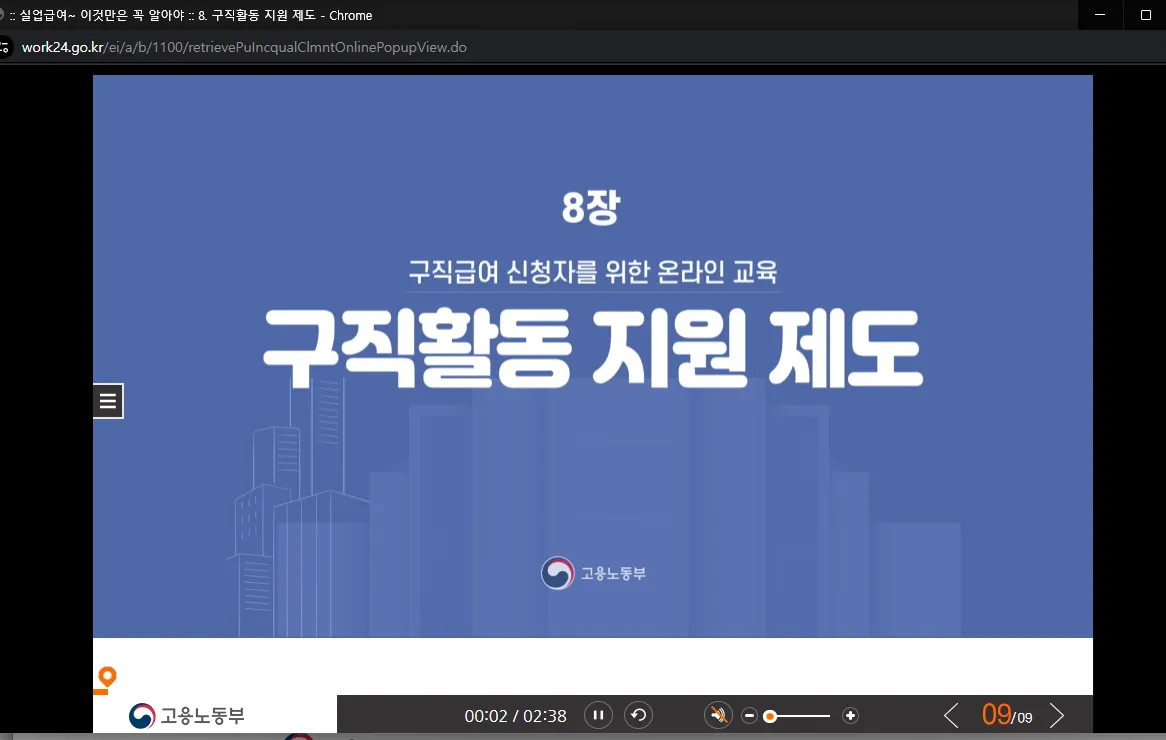Click the orange progress marker pin
Viewport: 1166px width, 740px height.
click(106, 679)
